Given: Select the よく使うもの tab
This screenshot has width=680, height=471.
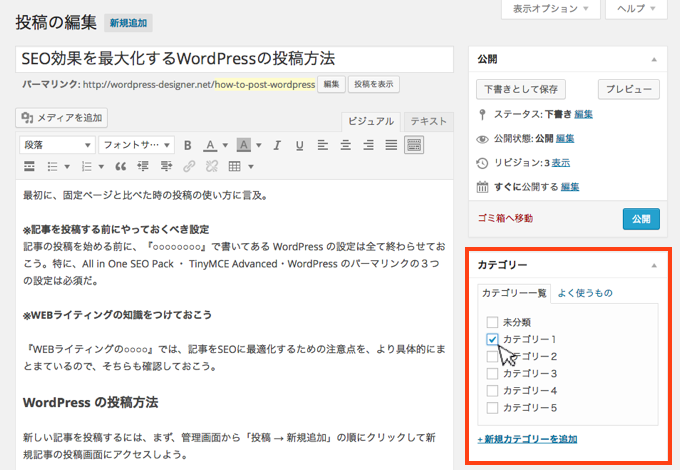Looking at the screenshot, I should (x=585, y=293).
